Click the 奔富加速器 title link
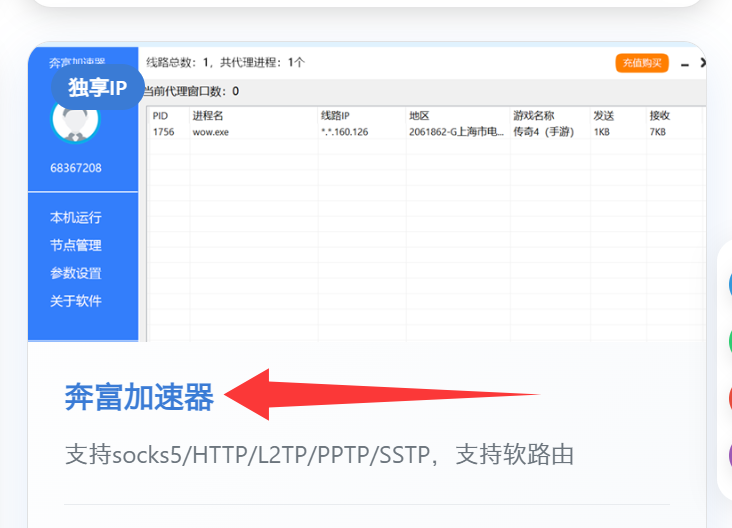The image size is (732, 528). 139,398
